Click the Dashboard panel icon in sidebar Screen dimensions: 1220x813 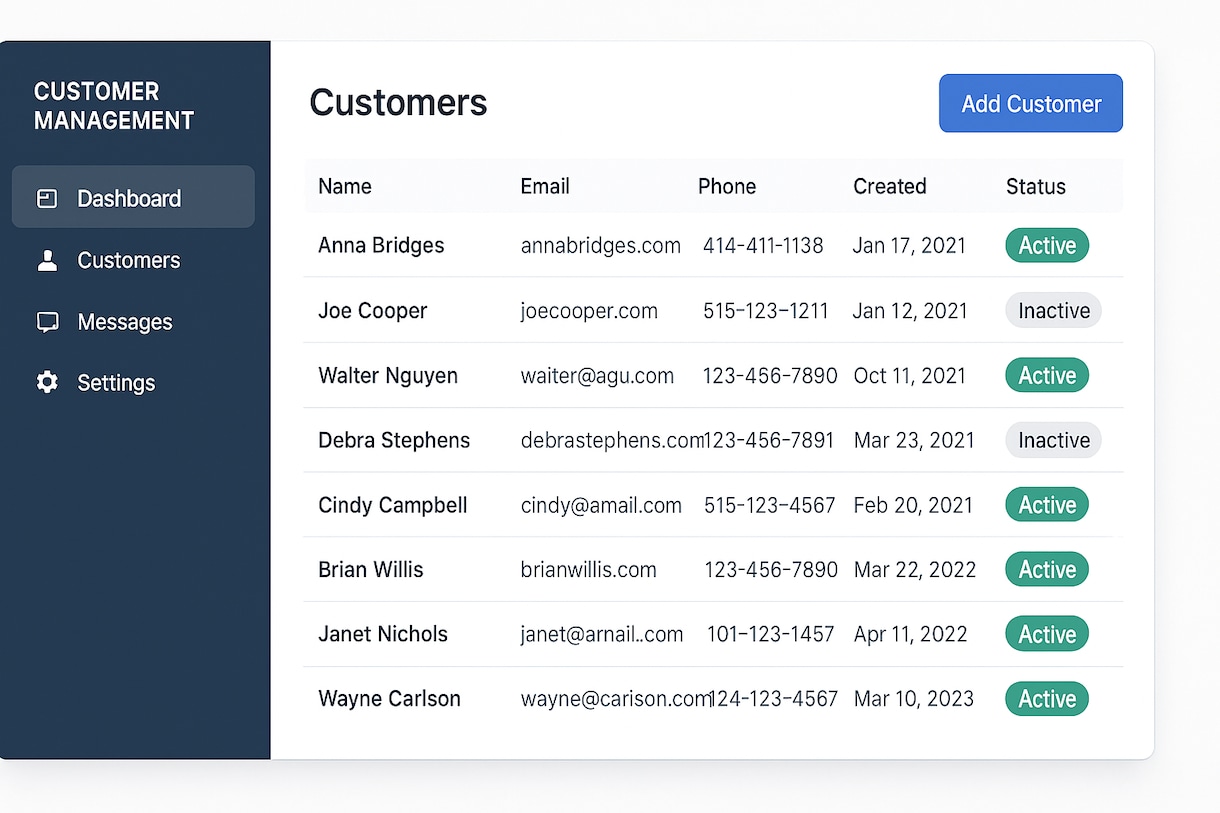[x=47, y=198]
